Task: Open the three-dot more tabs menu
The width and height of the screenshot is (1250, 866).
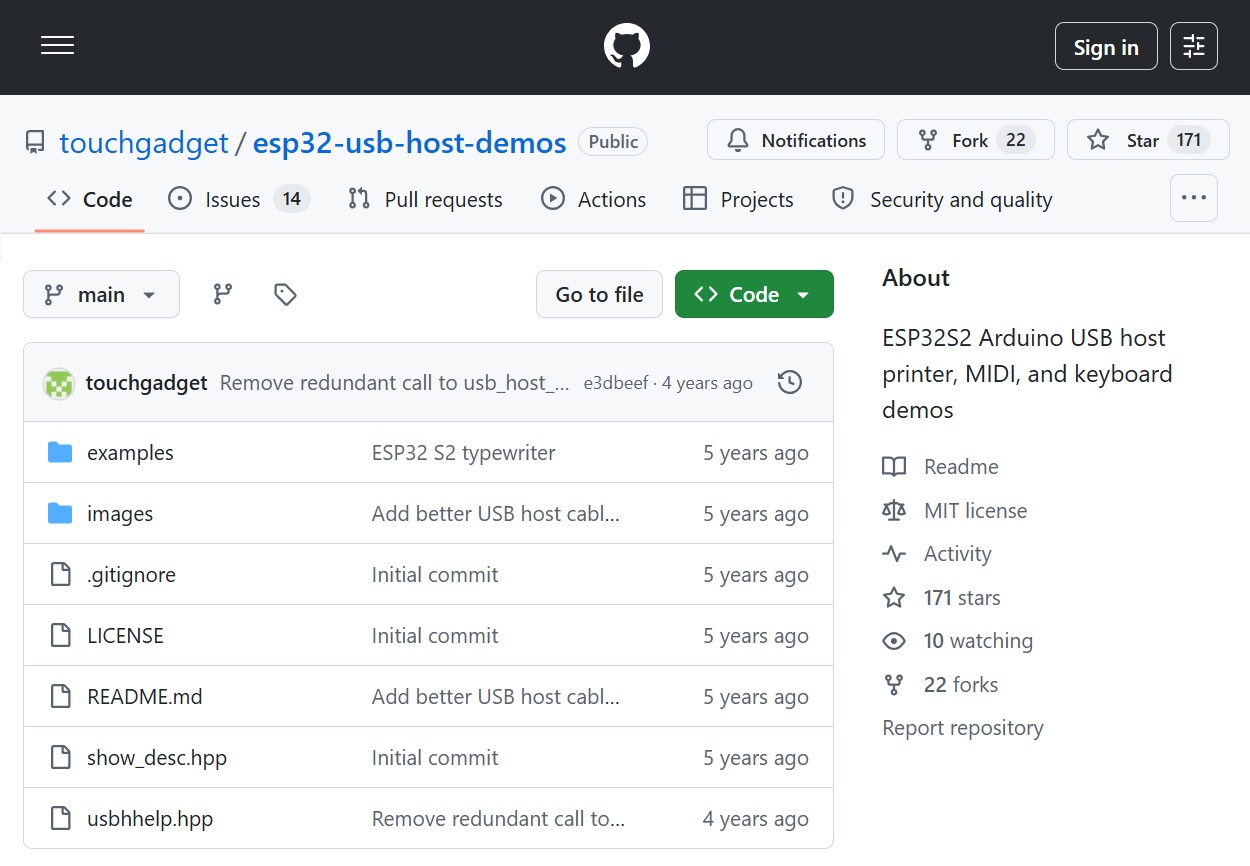Action: [1193, 198]
